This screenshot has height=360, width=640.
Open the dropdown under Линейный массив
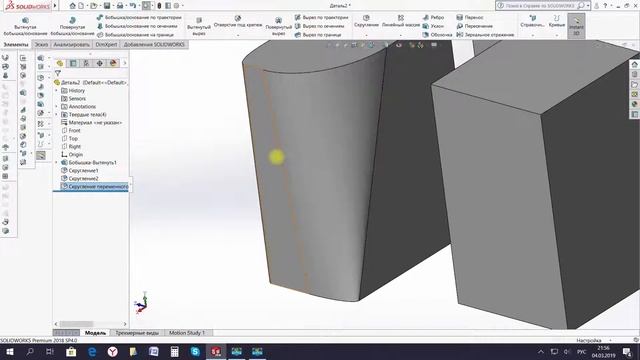pyautogui.click(x=401, y=35)
